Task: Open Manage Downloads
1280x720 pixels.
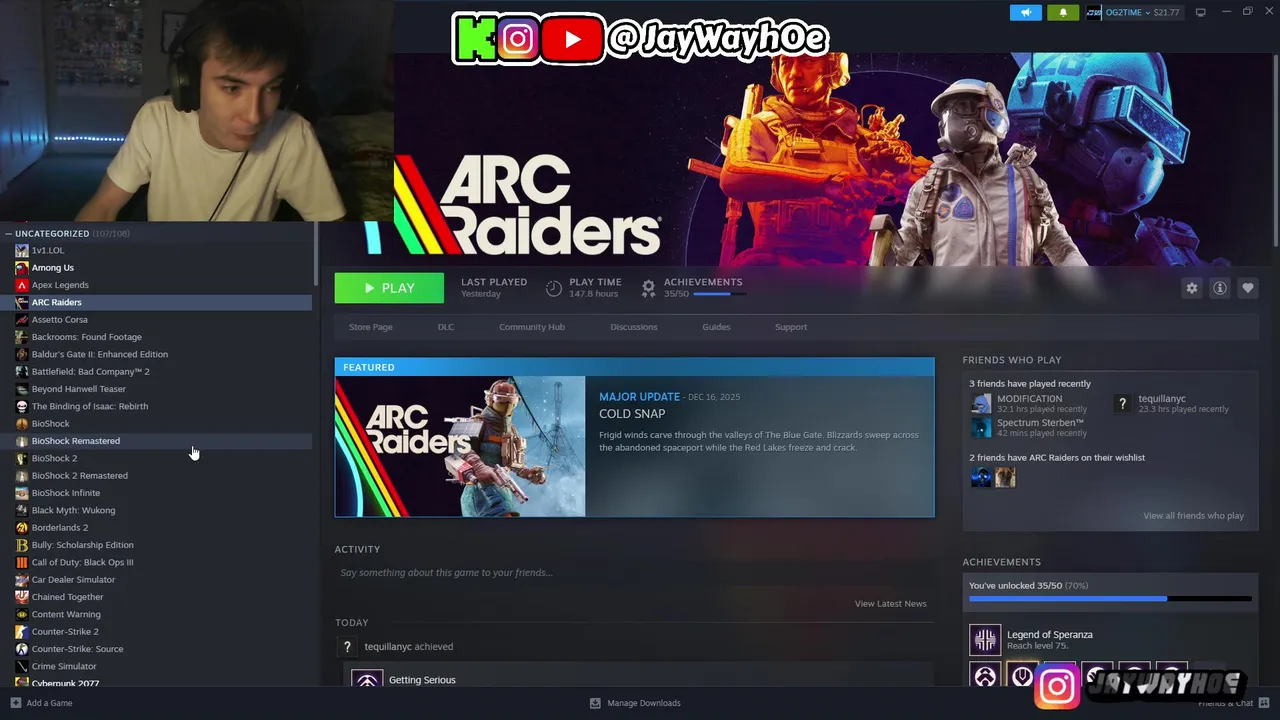Action: [x=635, y=703]
